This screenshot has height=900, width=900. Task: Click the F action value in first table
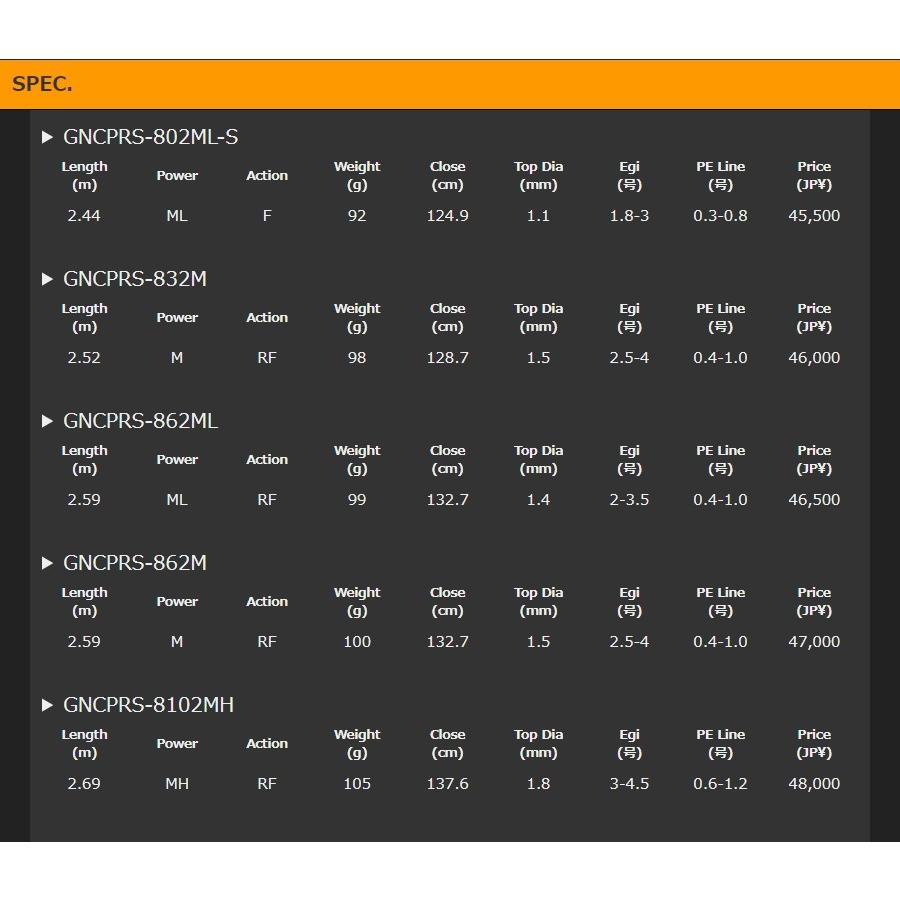click(x=267, y=216)
